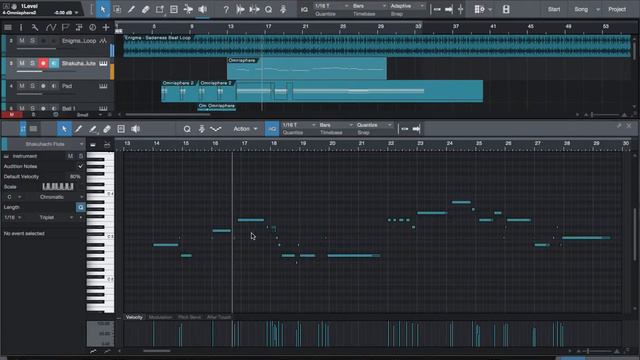Viewport: 640px width, 360px height.
Task: Select the Range tool in the top toolbar
Action: click(x=117, y=9)
